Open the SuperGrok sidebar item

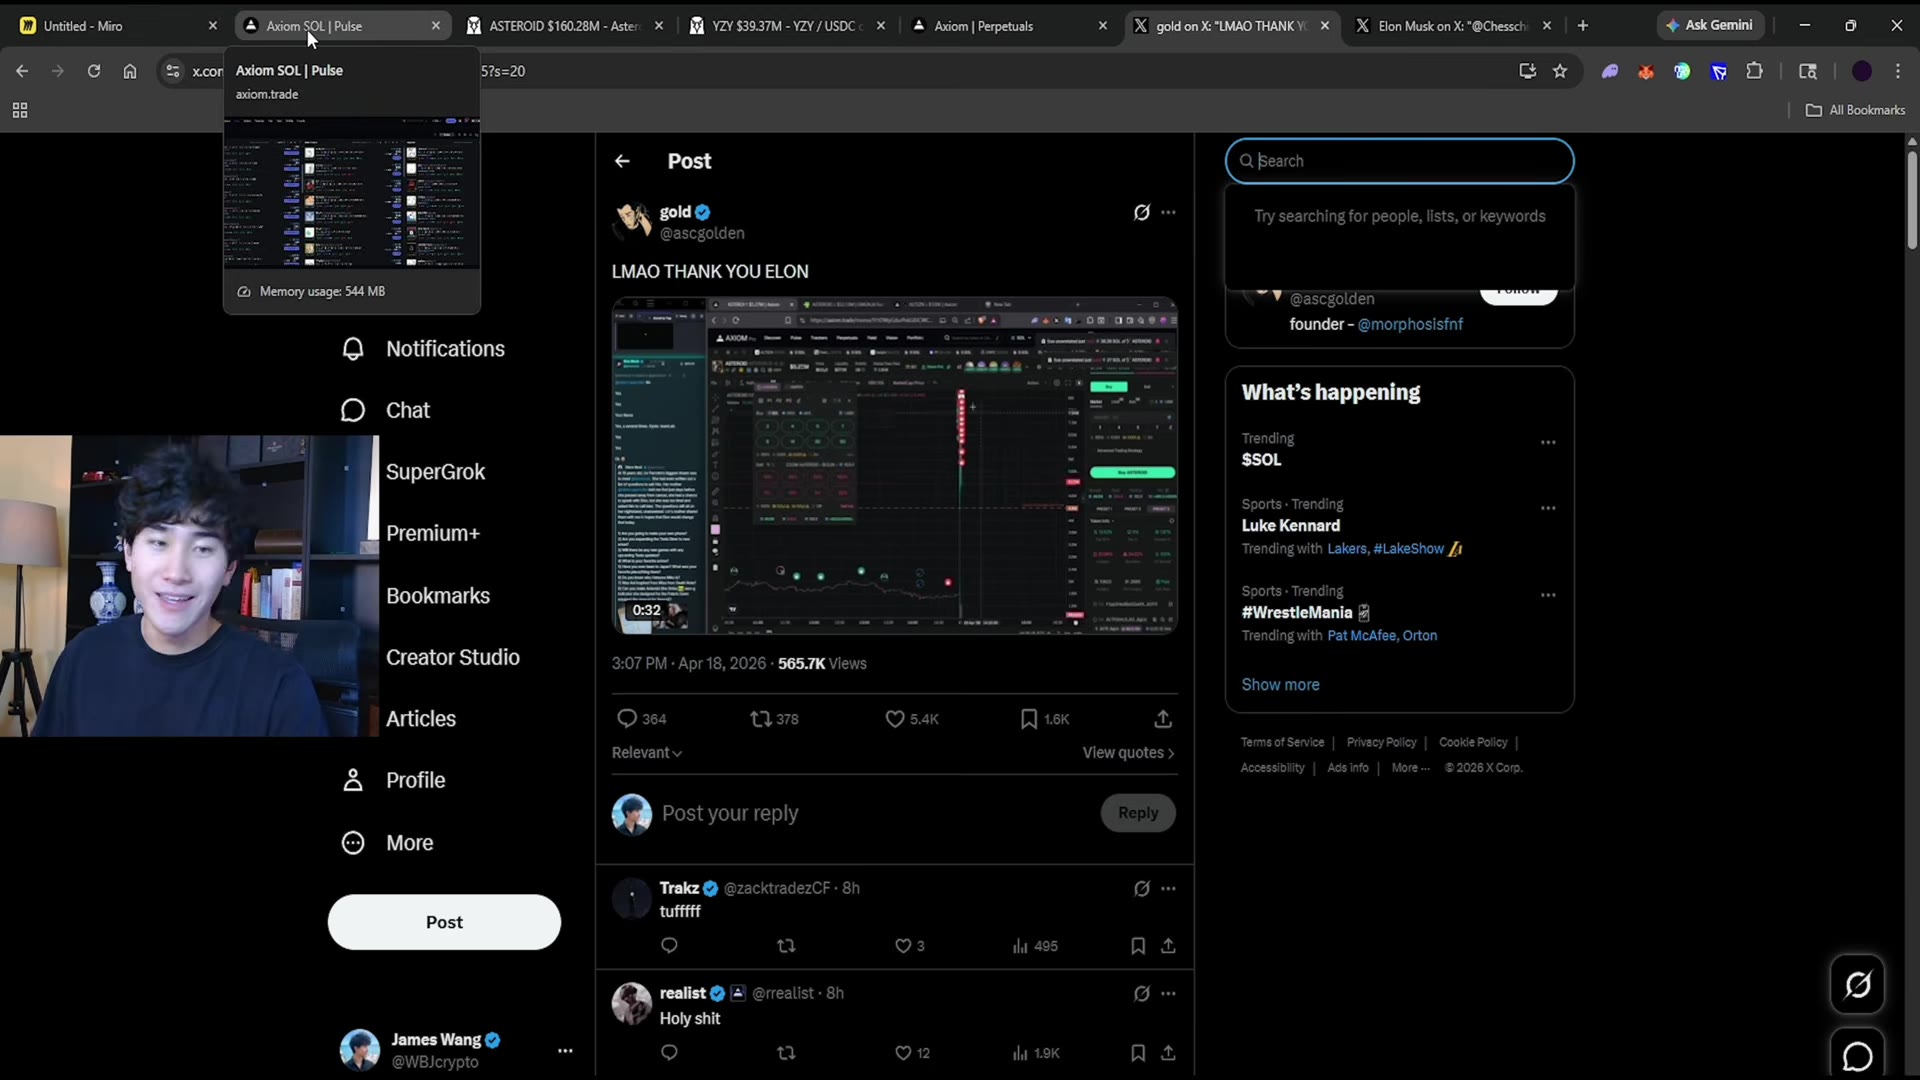point(435,472)
